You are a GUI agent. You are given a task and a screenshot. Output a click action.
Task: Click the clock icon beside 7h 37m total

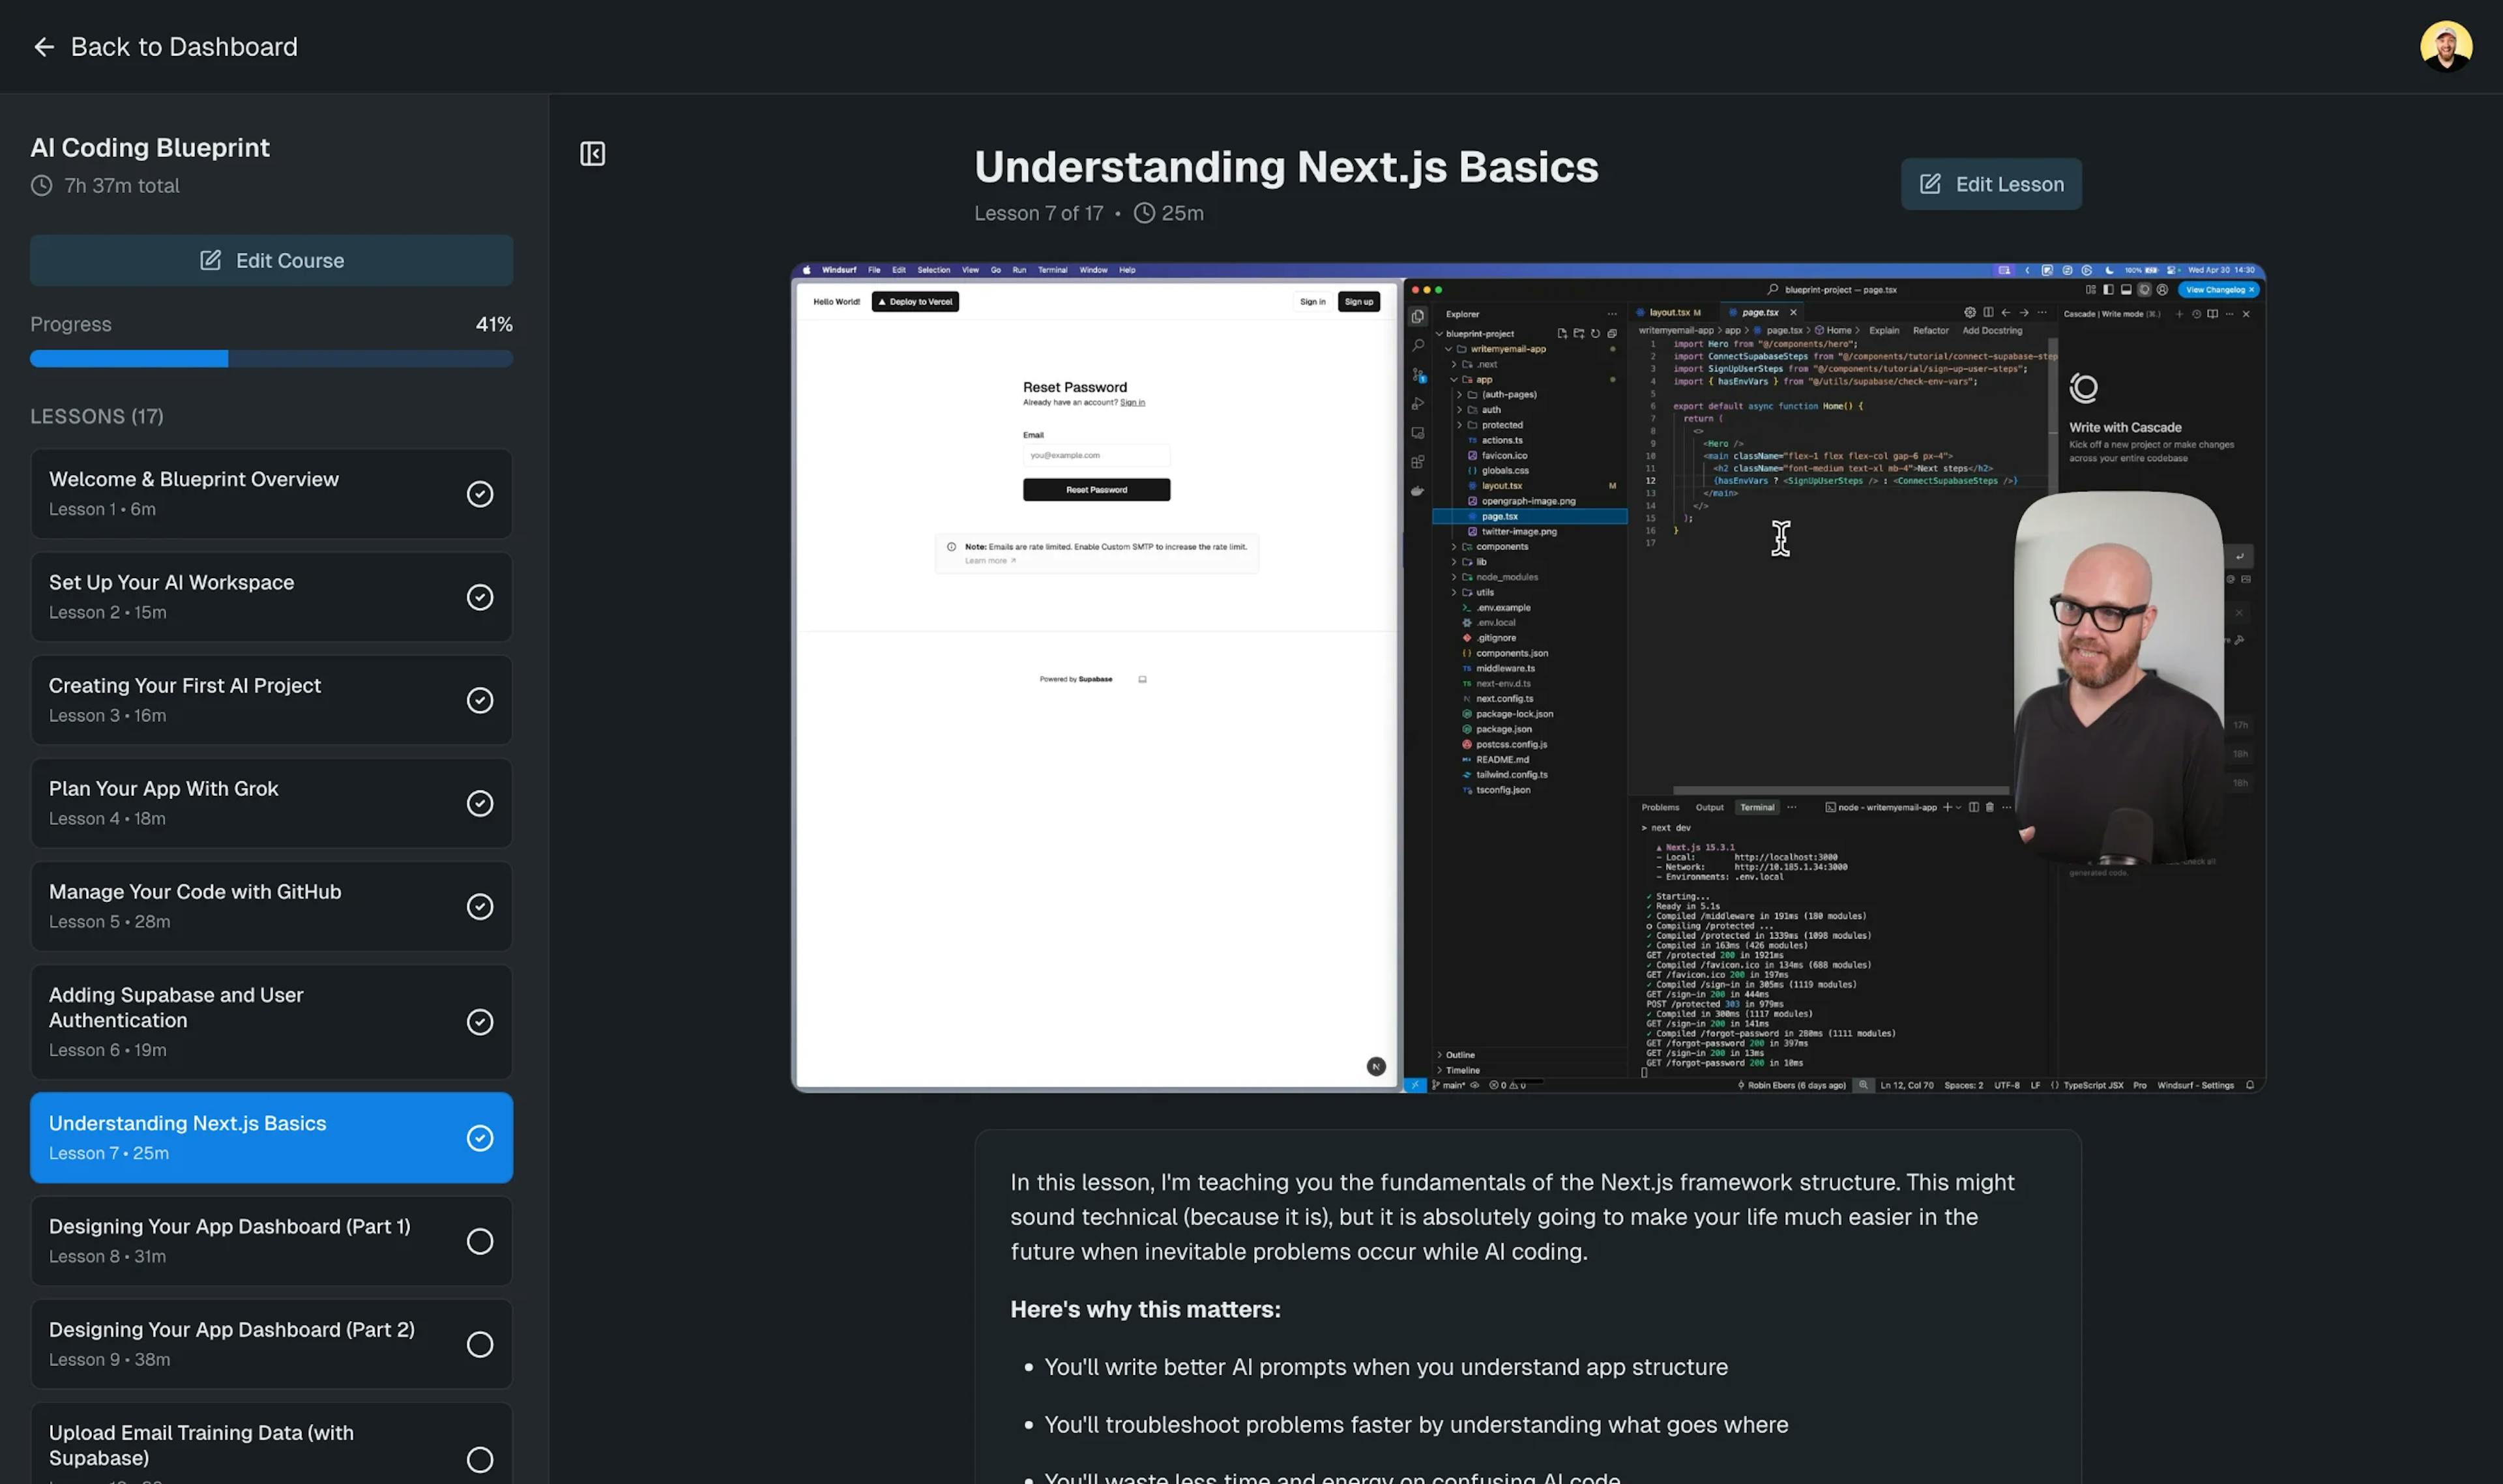41,185
